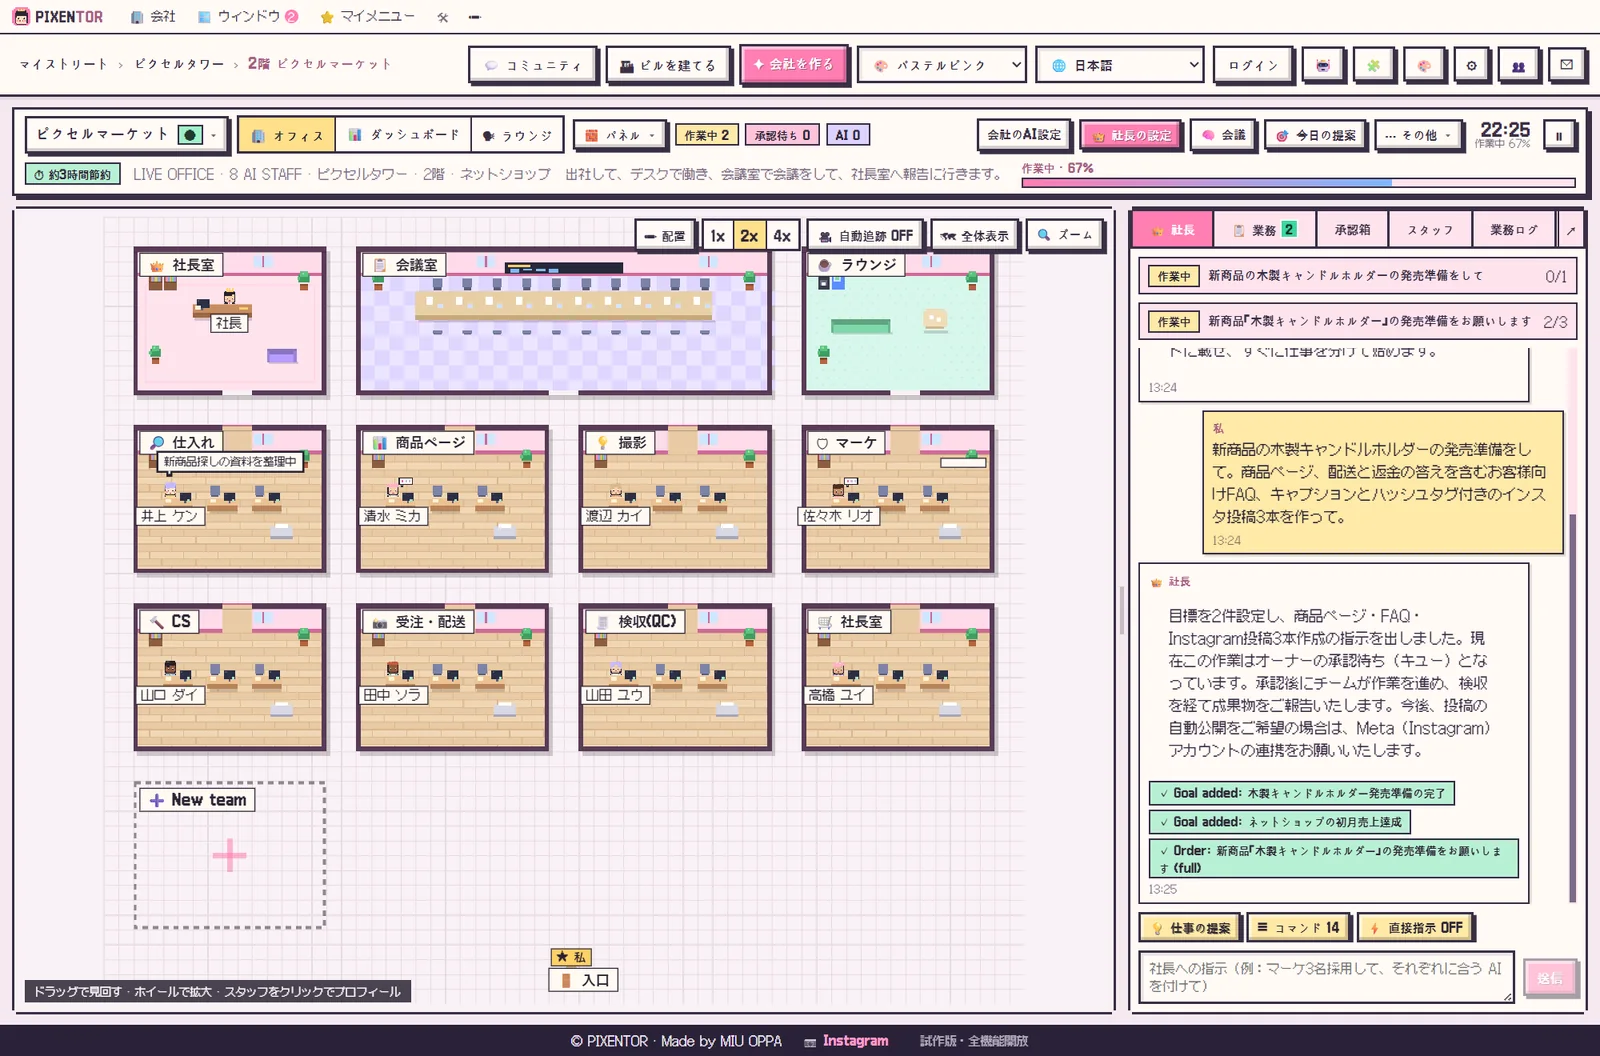
Task: Click the 今日の提案 button
Action: [1316, 135]
